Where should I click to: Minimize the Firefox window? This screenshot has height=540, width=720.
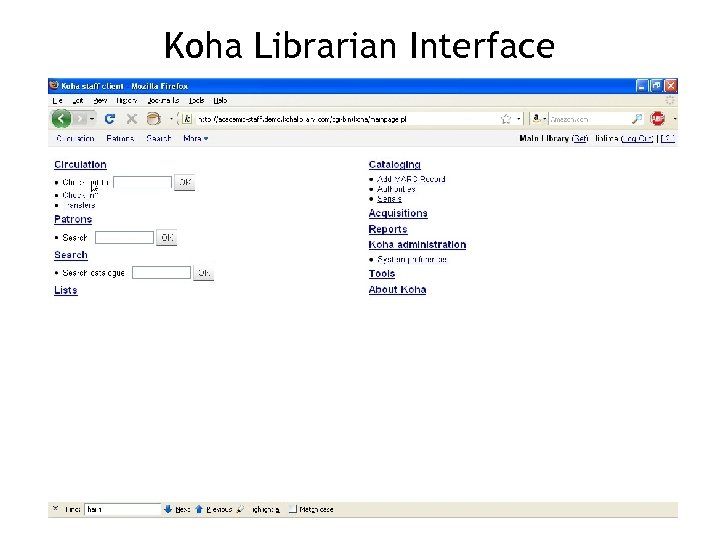(641, 85)
